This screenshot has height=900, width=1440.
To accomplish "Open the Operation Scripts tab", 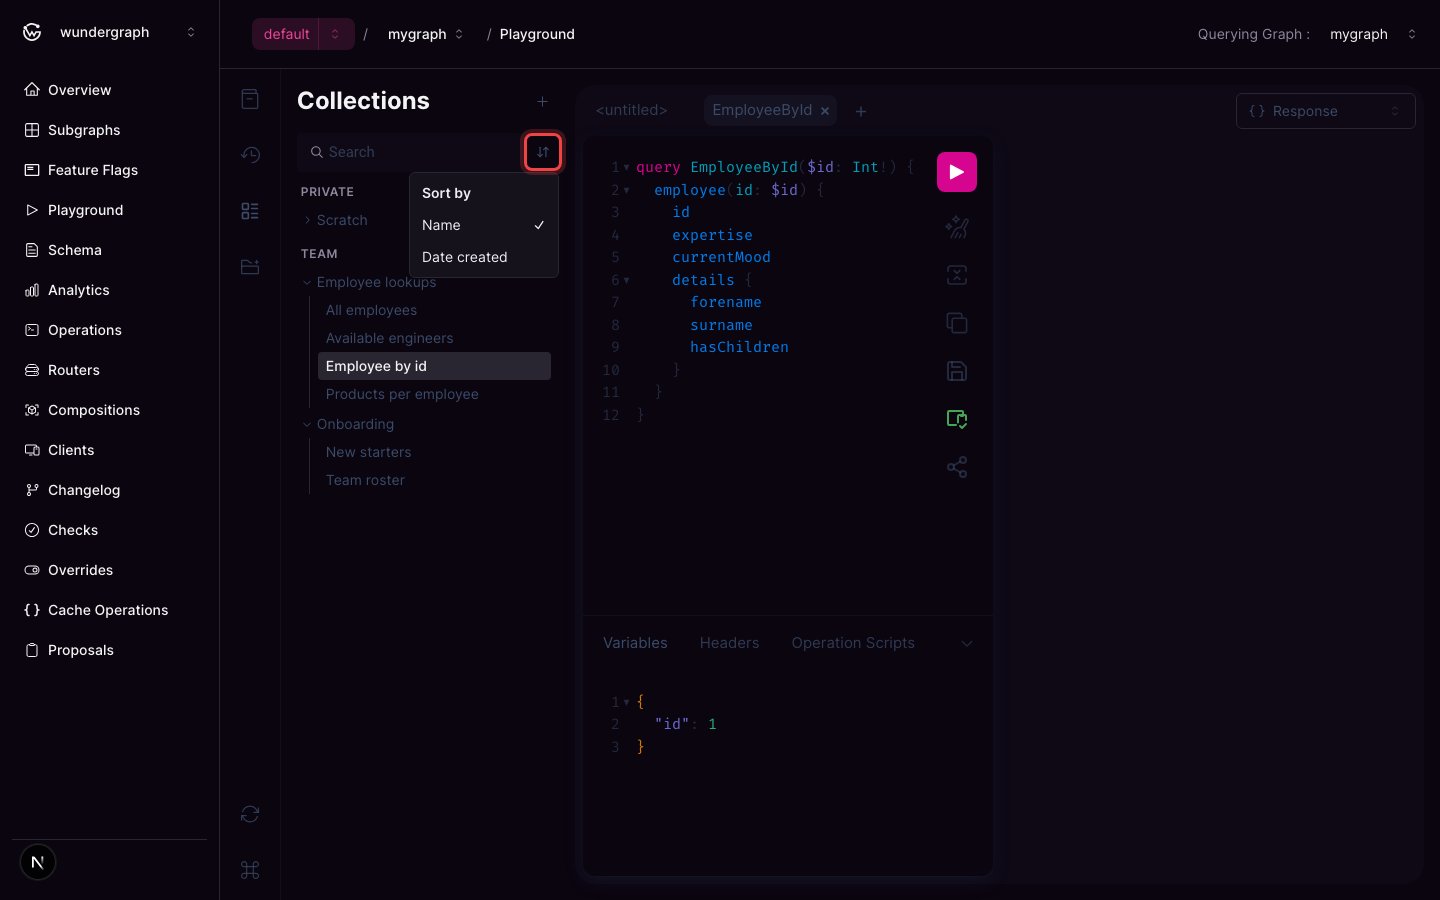I will [x=853, y=643].
